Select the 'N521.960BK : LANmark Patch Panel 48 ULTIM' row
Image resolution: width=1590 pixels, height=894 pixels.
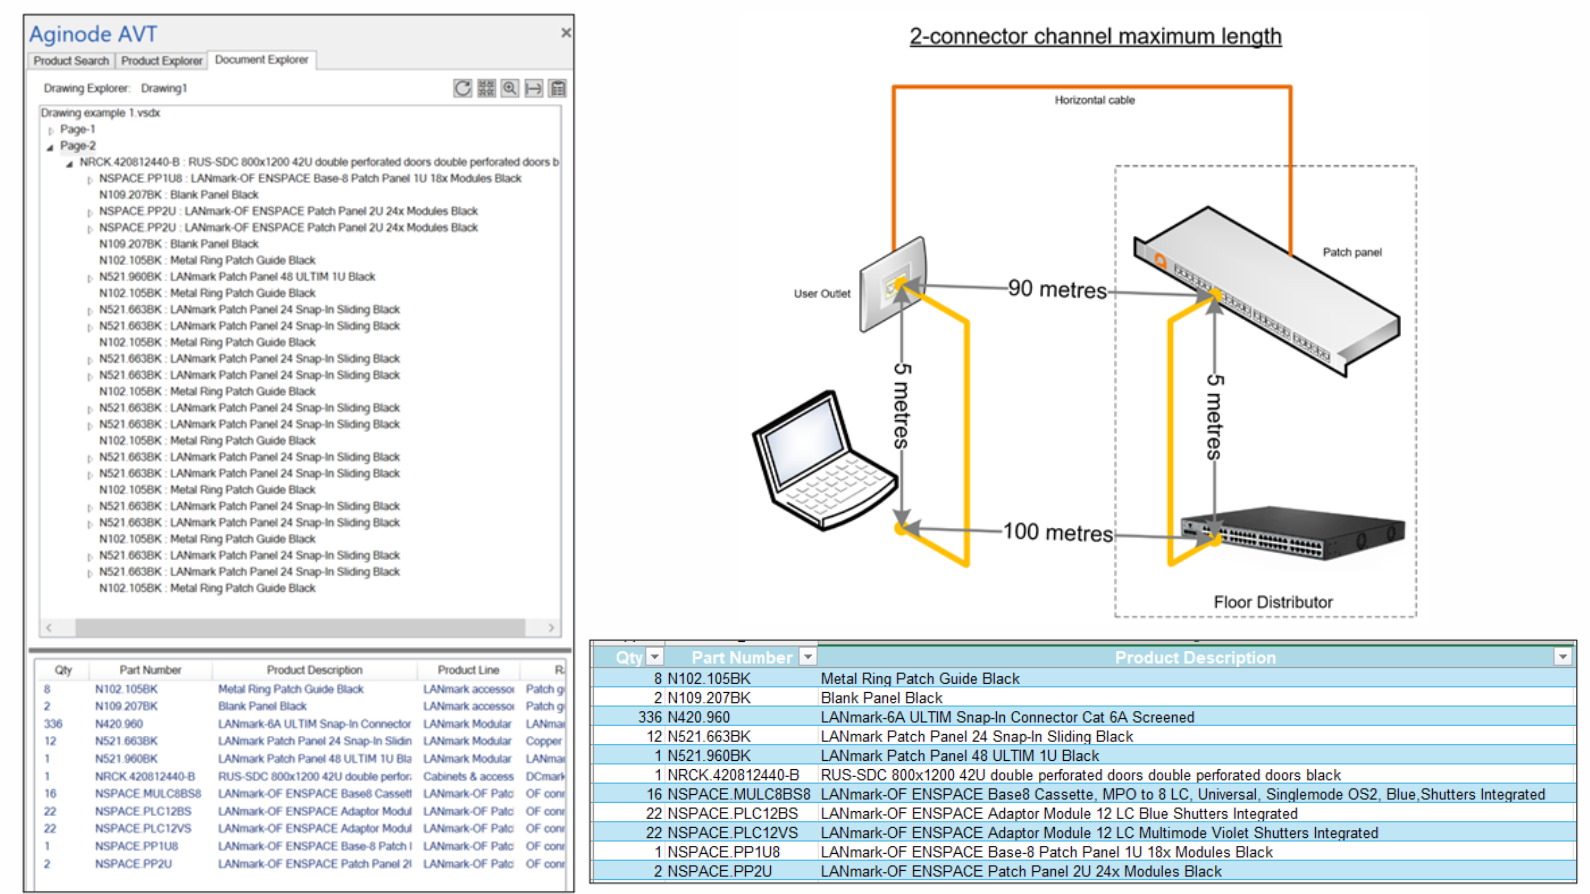point(237,277)
